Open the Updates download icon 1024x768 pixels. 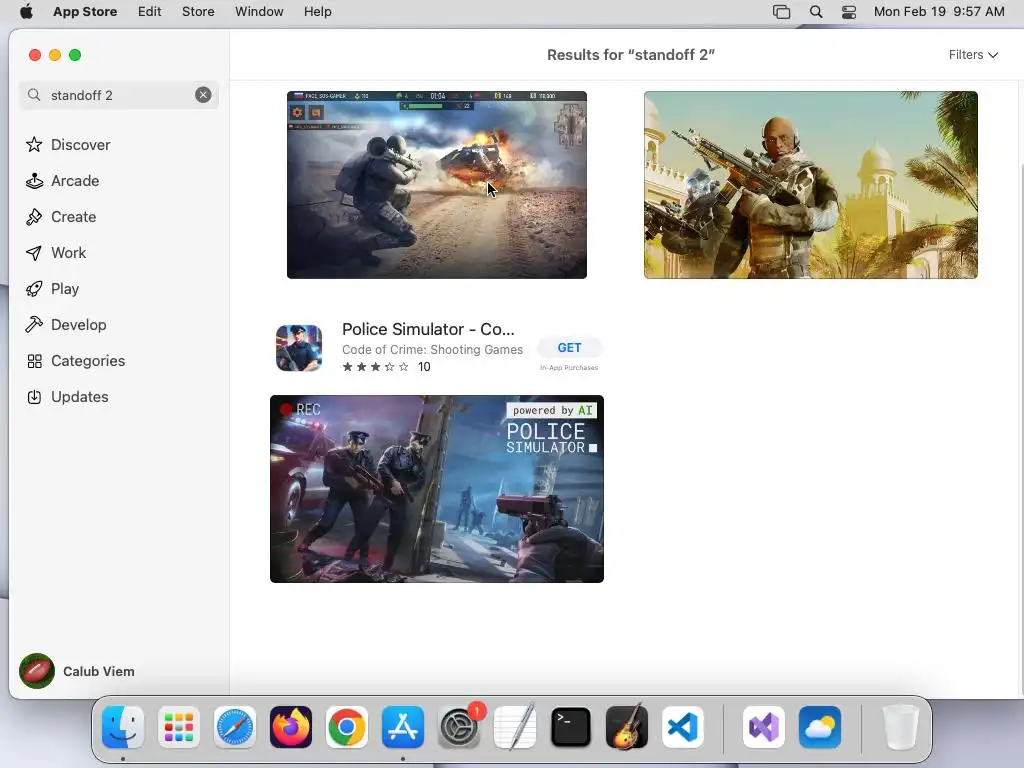point(34,397)
